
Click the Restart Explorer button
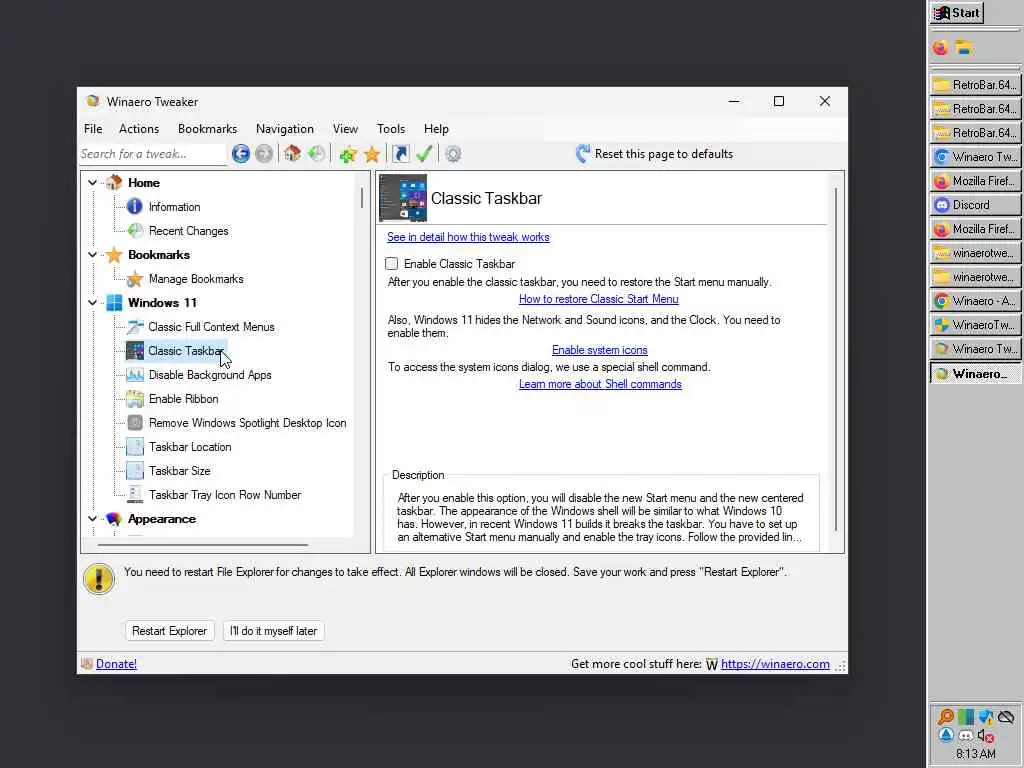pos(169,631)
